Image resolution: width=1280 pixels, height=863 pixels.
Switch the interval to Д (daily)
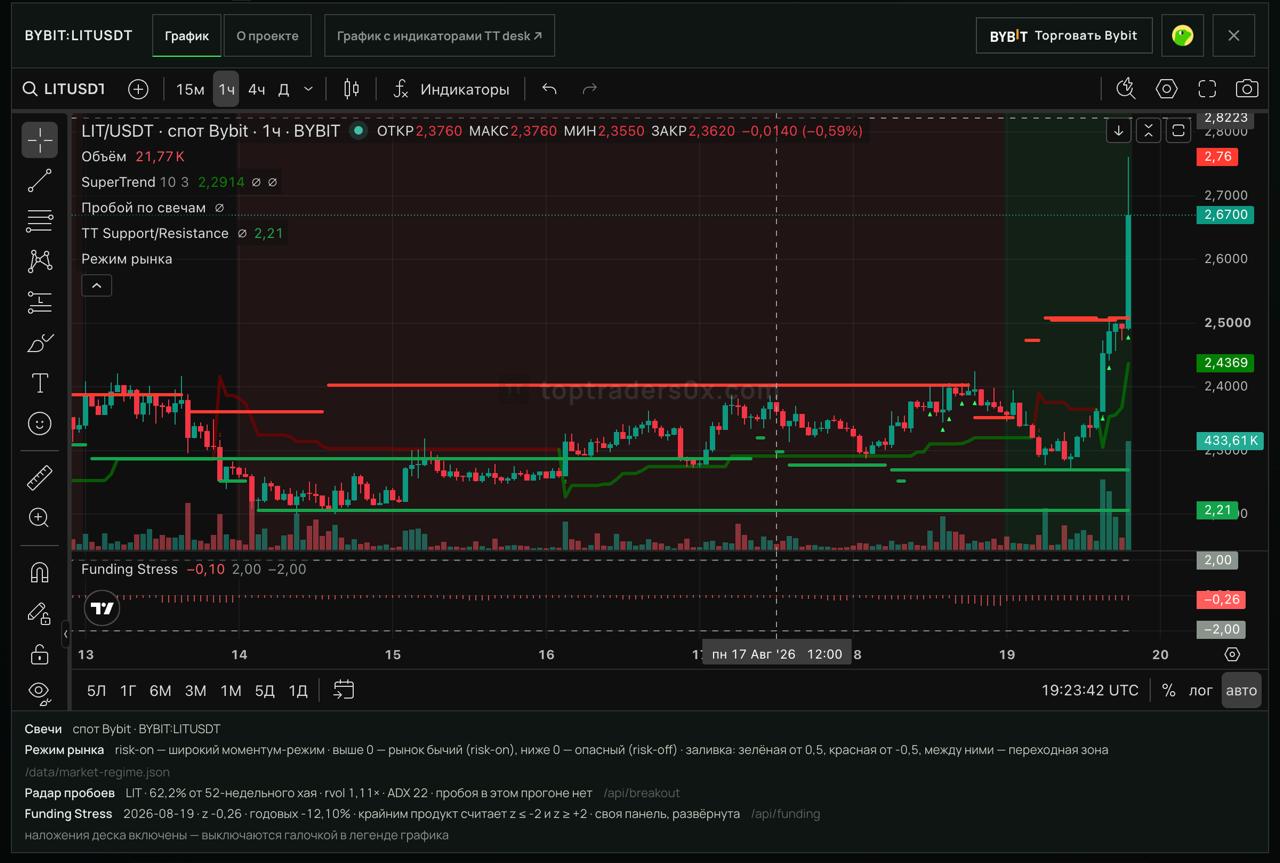pyautogui.click(x=283, y=89)
